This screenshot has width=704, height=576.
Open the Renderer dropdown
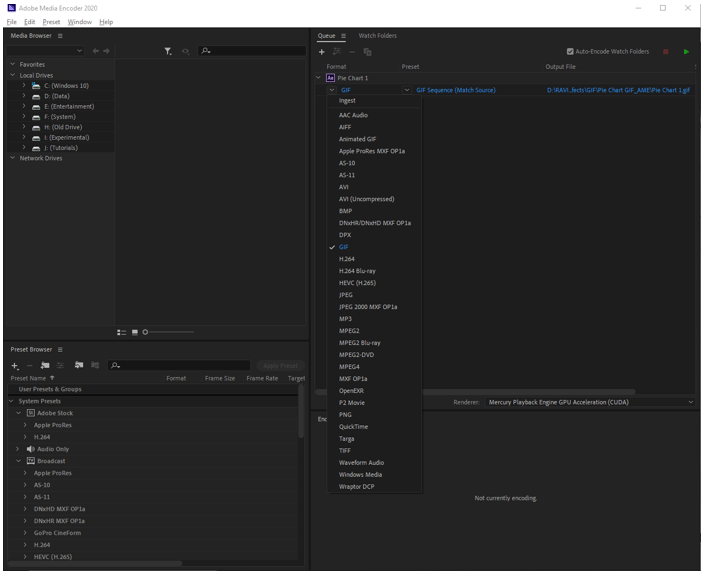pyautogui.click(x=590, y=402)
